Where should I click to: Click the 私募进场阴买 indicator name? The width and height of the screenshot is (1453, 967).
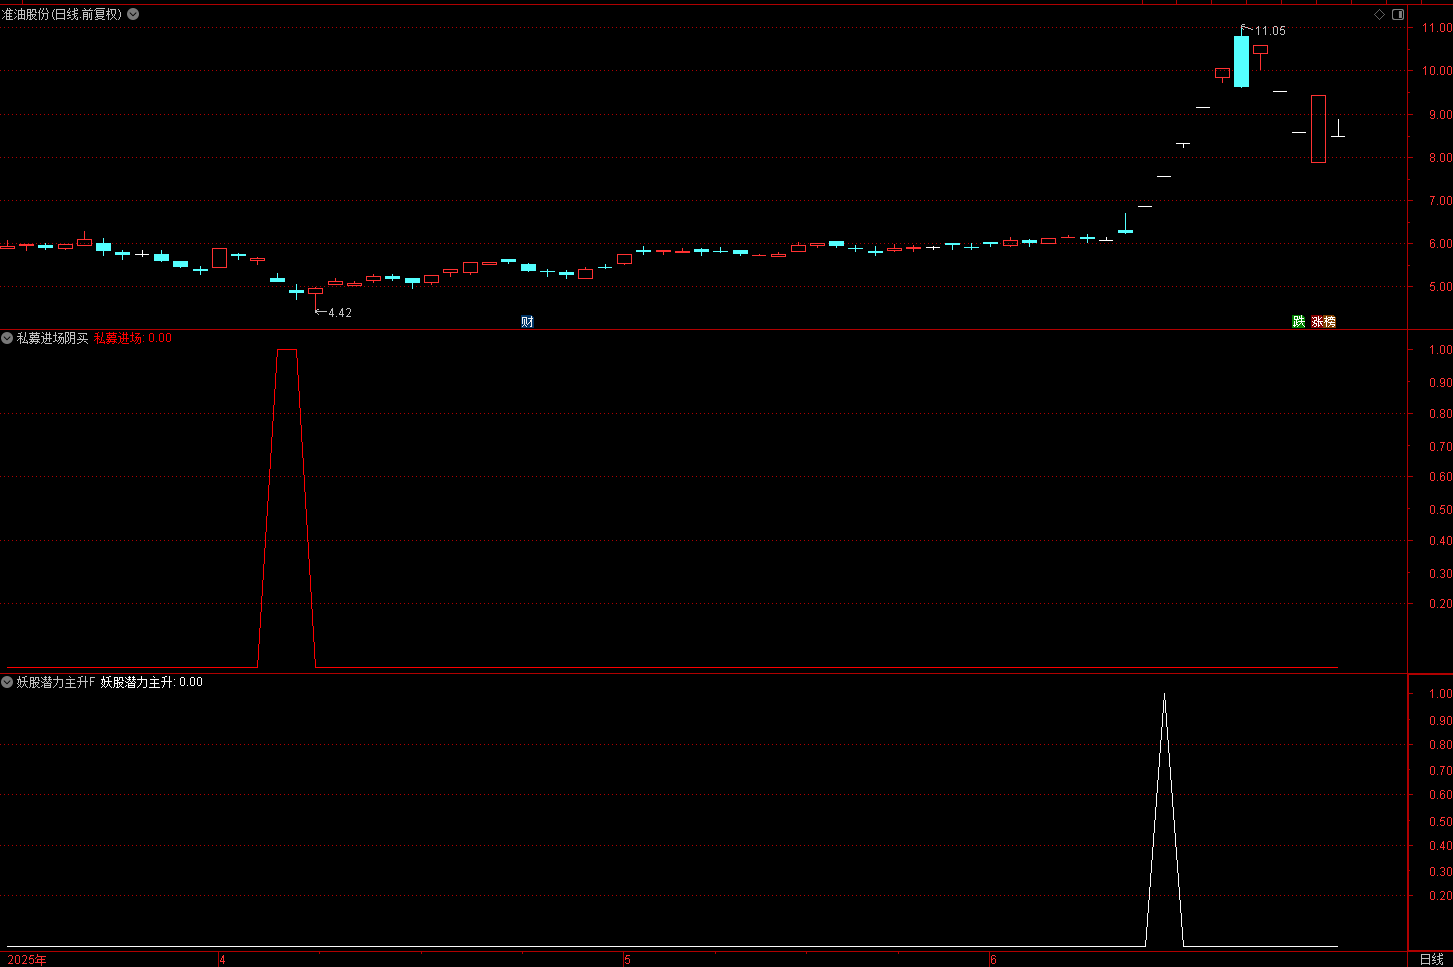(52, 338)
